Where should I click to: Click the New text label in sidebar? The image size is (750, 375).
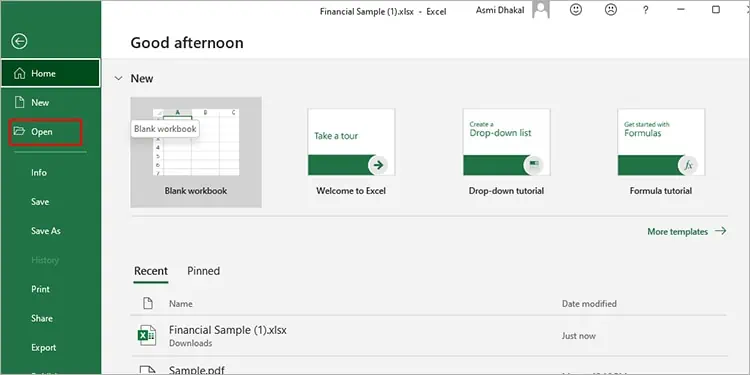tap(40, 103)
